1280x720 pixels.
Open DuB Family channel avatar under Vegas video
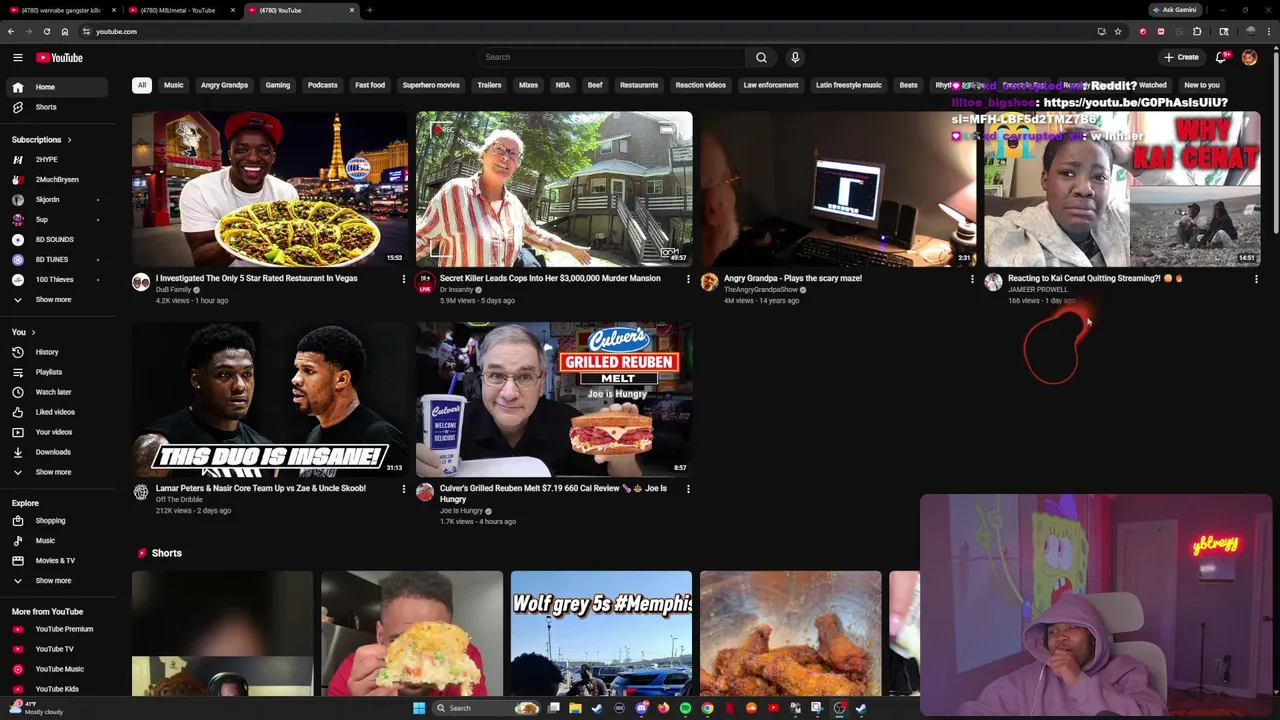(141, 282)
